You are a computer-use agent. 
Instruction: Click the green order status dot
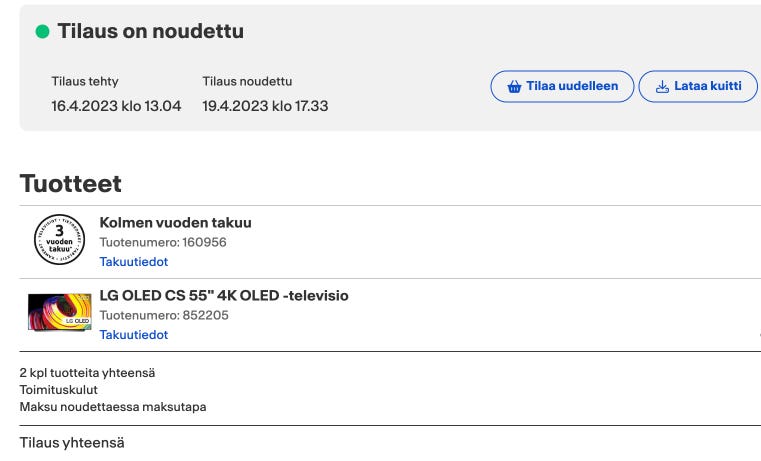[x=42, y=32]
